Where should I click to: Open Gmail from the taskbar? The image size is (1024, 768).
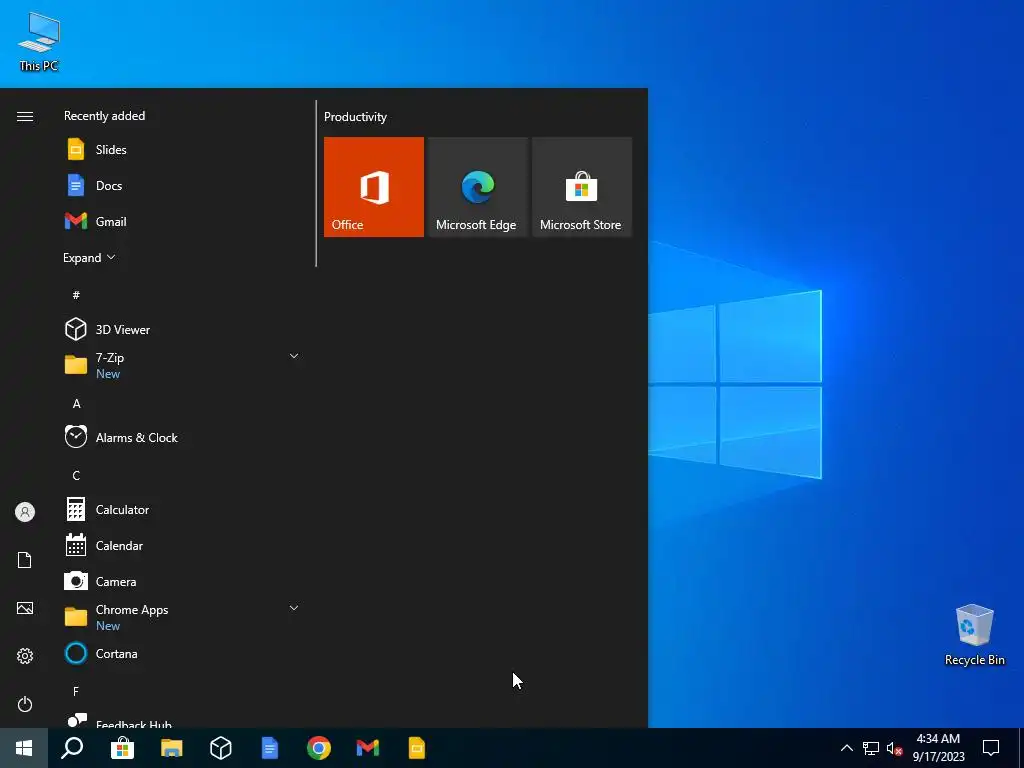(368, 748)
